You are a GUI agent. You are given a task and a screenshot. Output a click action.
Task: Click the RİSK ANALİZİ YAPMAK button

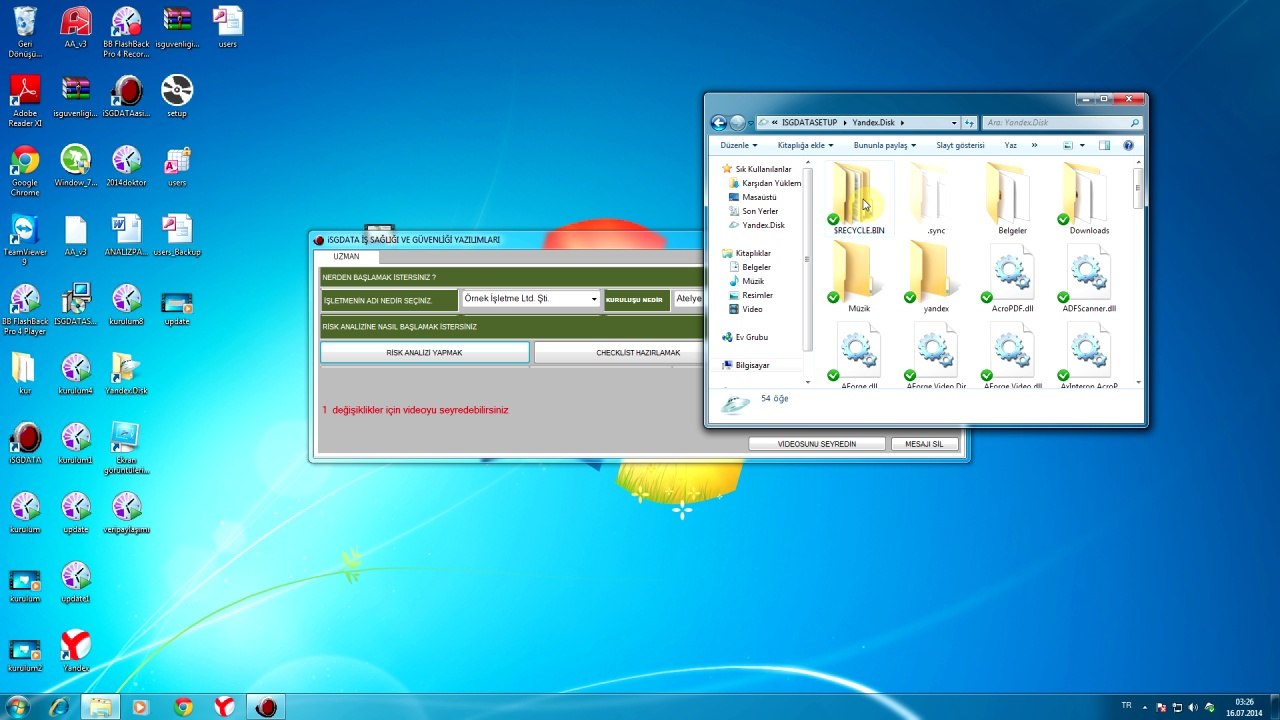[x=424, y=352]
